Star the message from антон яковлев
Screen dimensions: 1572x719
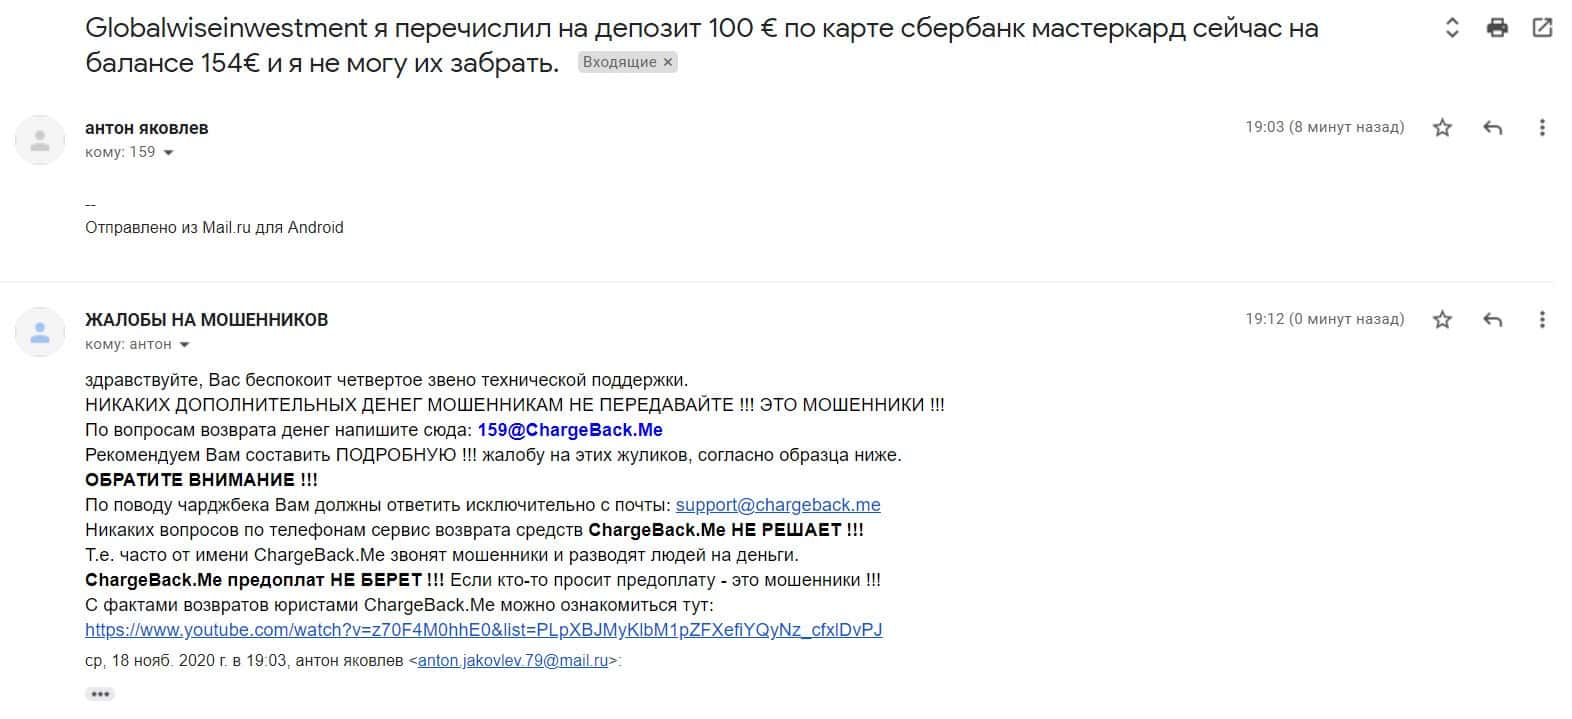tap(1442, 128)
